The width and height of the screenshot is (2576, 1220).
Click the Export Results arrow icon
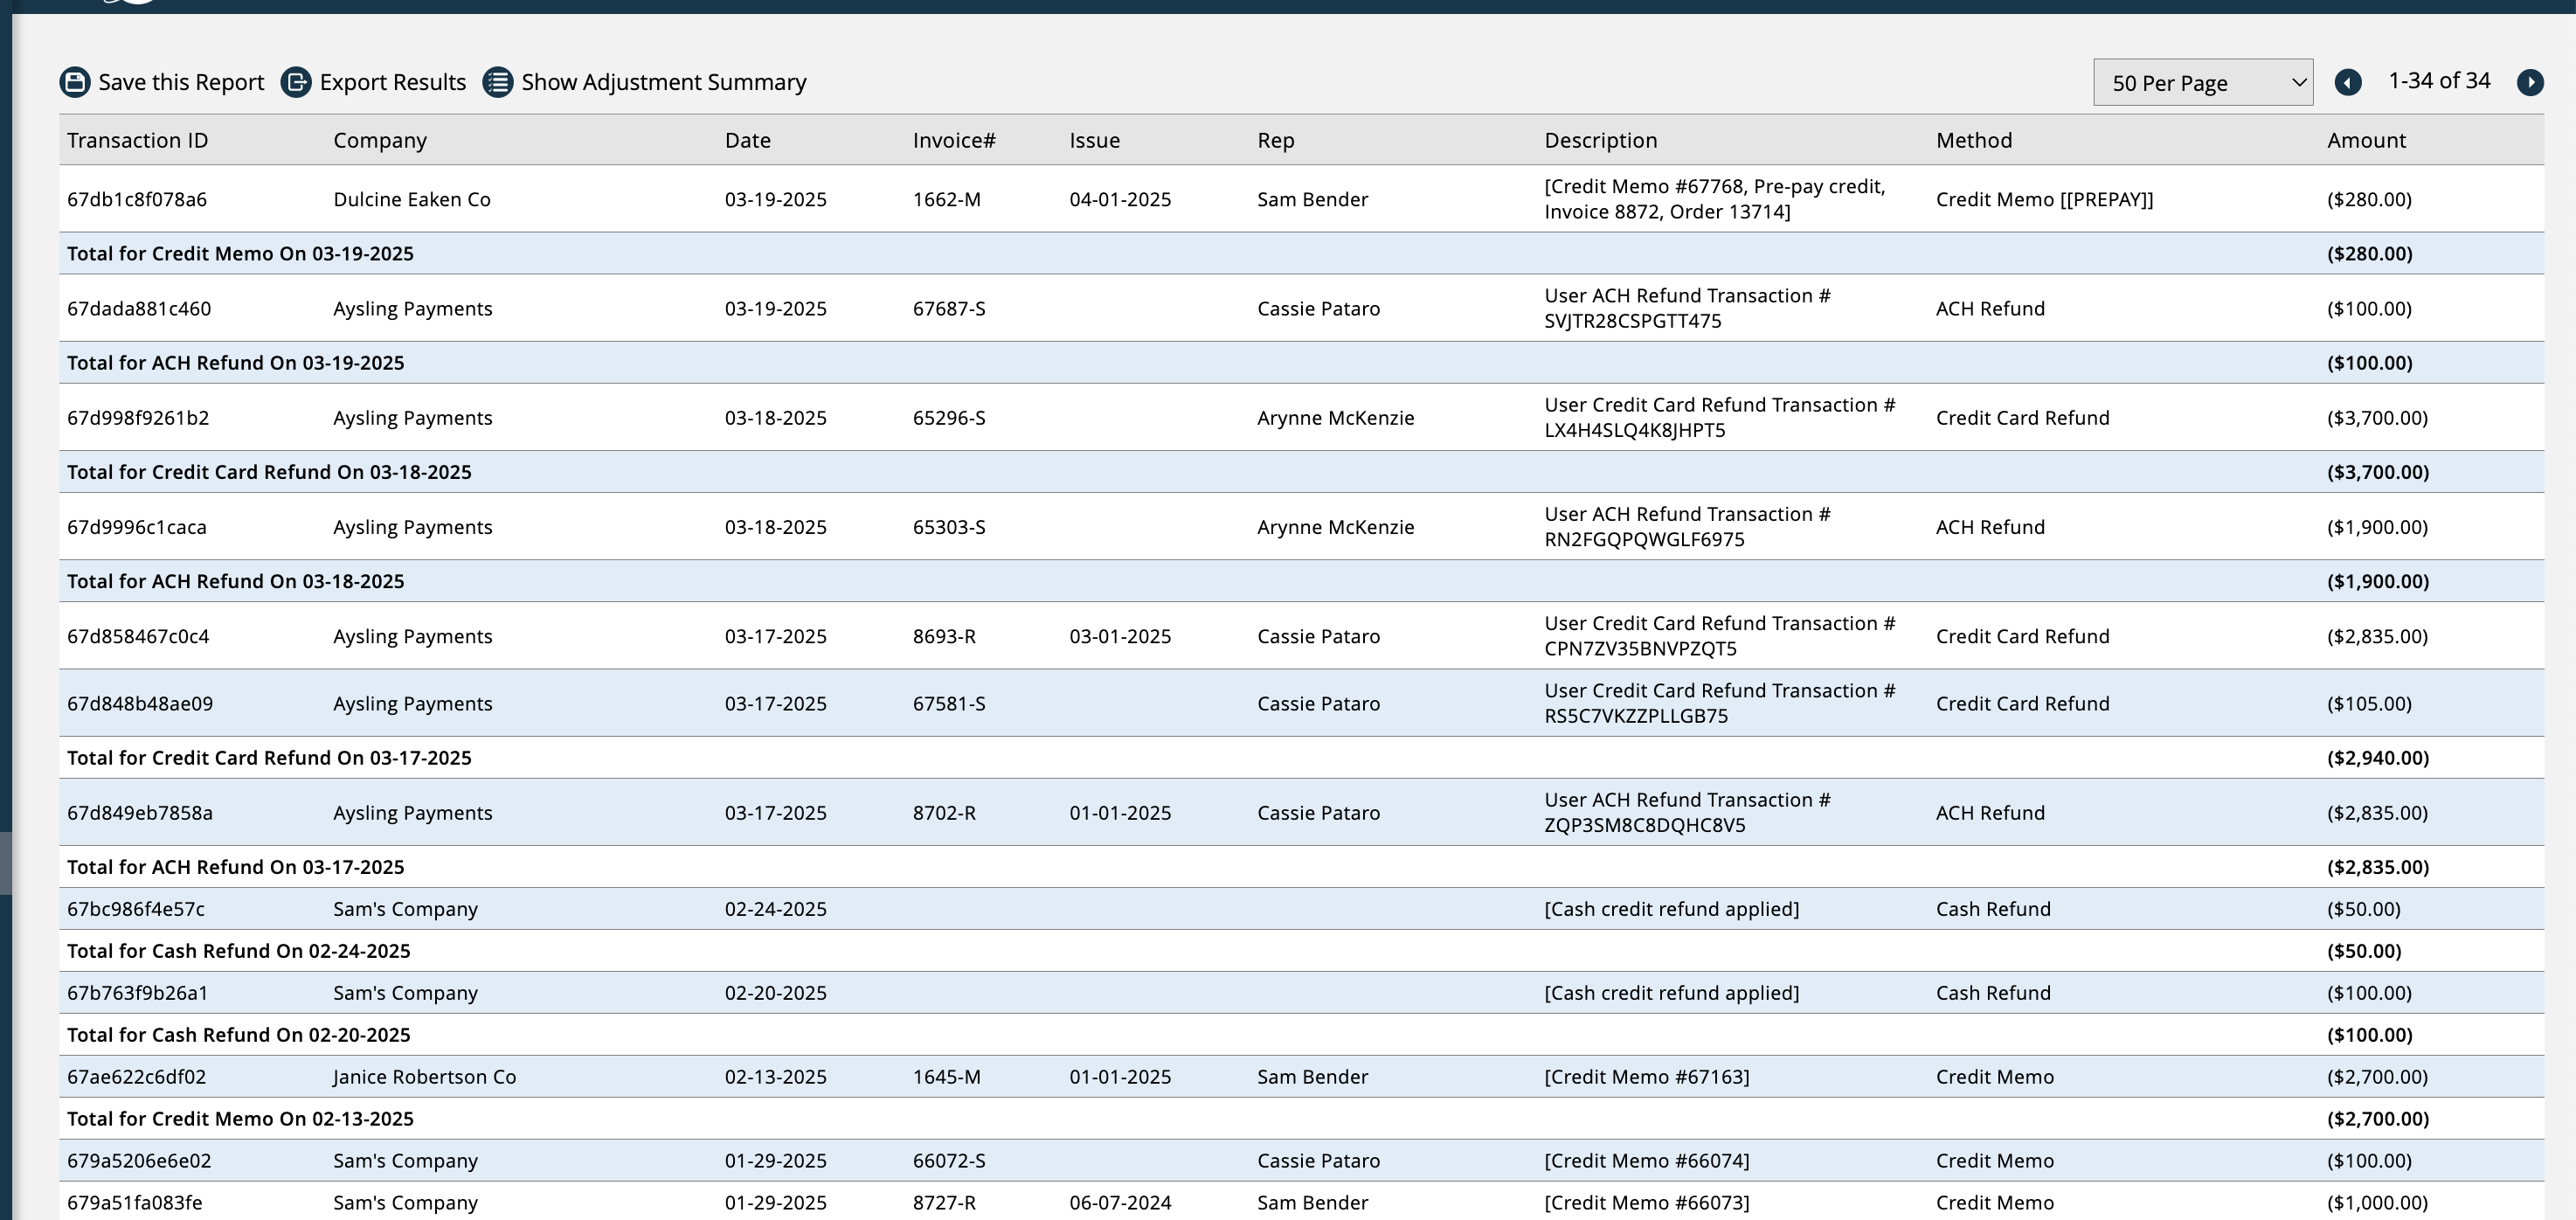pyautogui.click(x=296, y=82)
